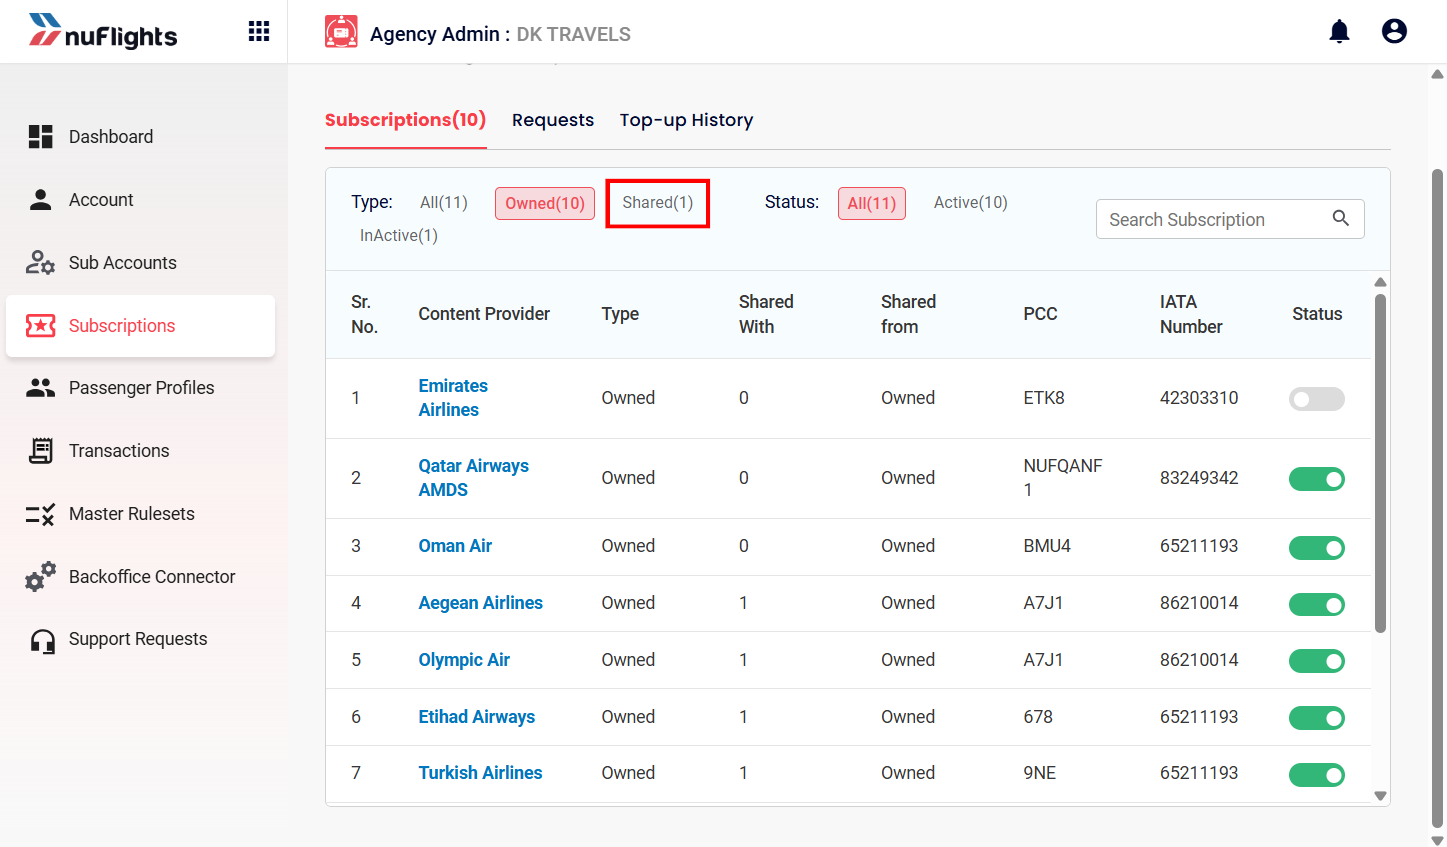This screenshot has width=1447, height=847.
Task: Open the Oman Air link
Action: [455, 546]
